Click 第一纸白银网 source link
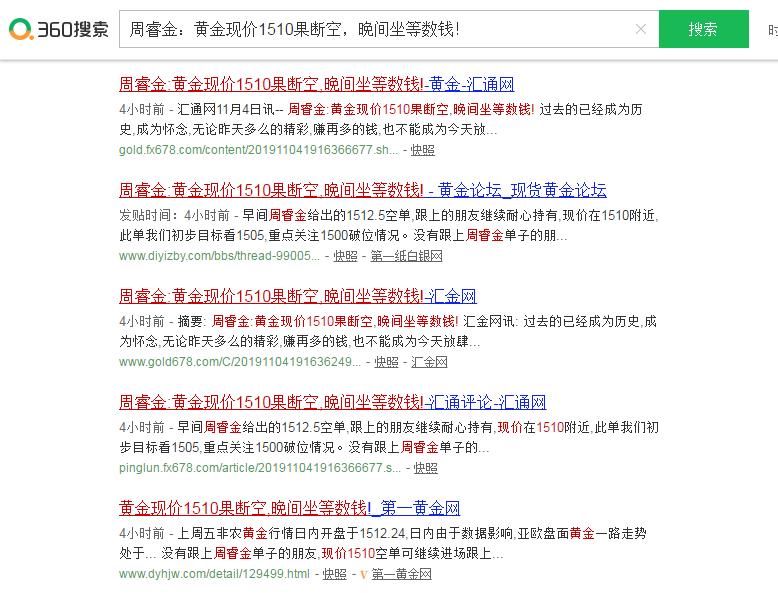 (x=406, y=256)
